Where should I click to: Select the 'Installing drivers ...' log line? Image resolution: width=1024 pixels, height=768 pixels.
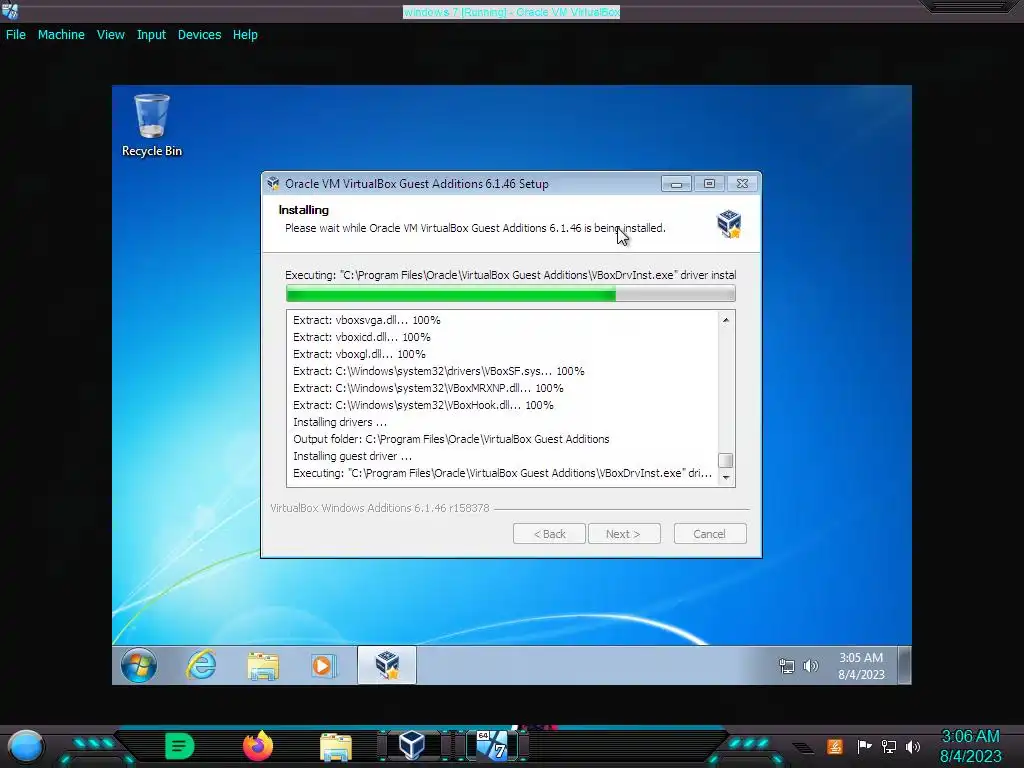340,422
